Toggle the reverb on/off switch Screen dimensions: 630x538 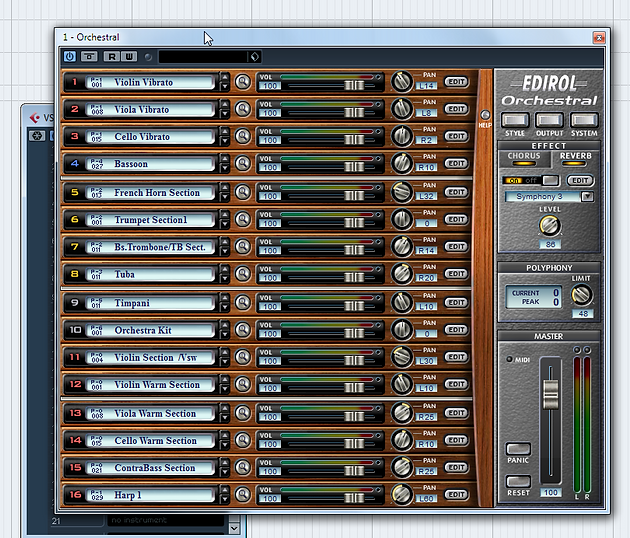pyautogui.click(x=530, y=180)
